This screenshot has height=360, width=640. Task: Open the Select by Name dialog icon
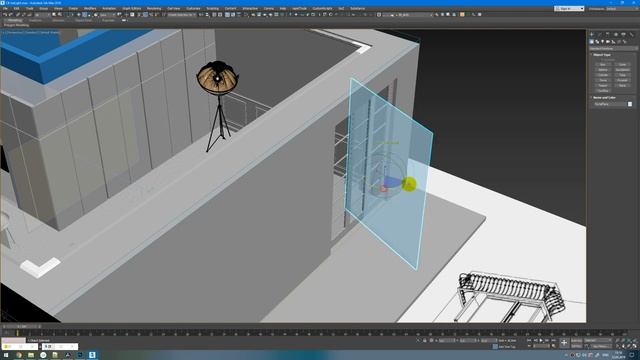60,14
